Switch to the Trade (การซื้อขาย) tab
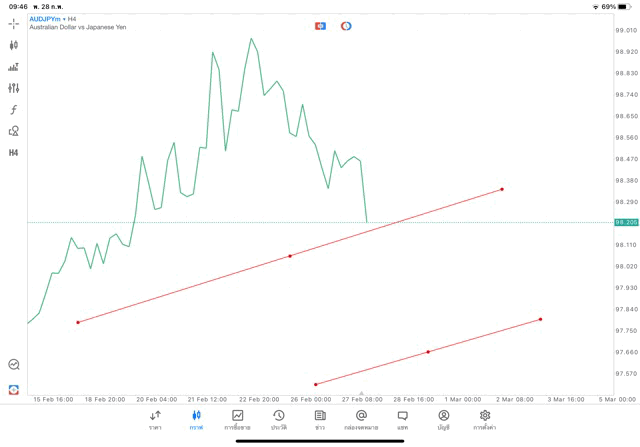 pyautogui.click(x=237, y=419)
